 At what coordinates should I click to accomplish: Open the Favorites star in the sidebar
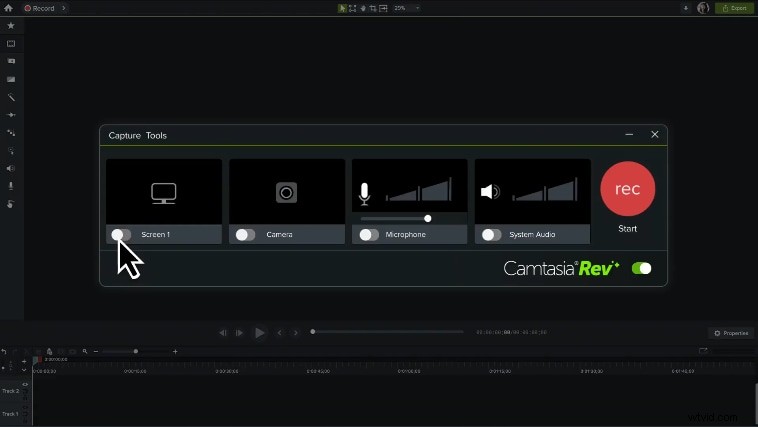tap(11, 26)
